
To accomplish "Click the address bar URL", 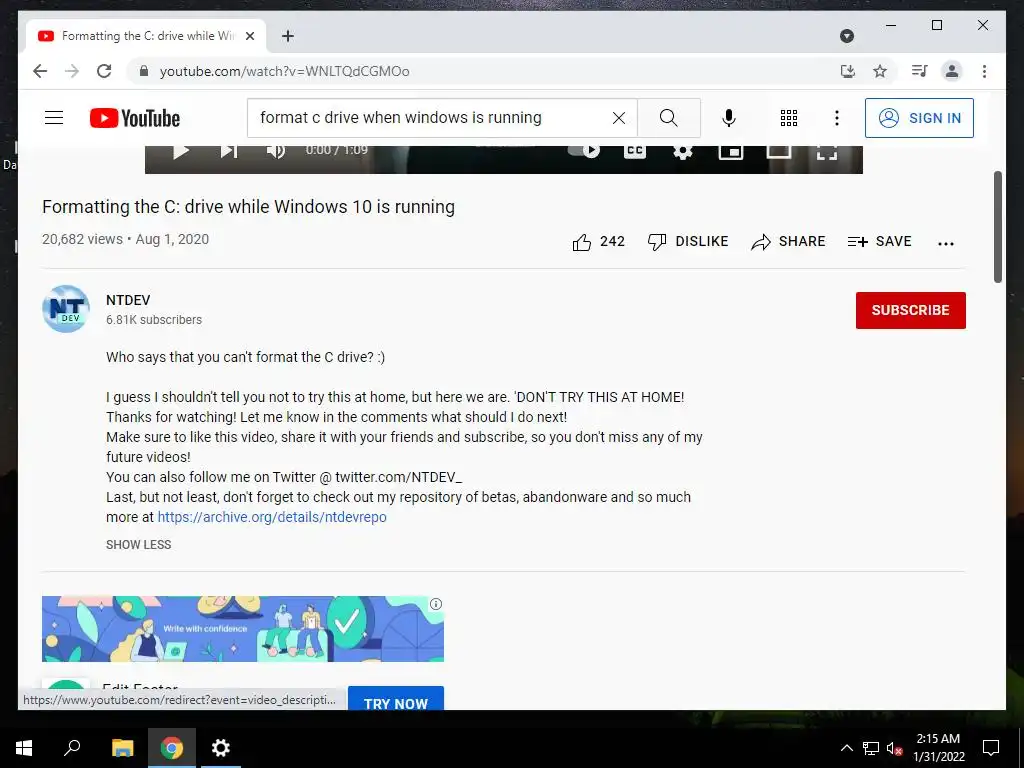I will [284, 71].
